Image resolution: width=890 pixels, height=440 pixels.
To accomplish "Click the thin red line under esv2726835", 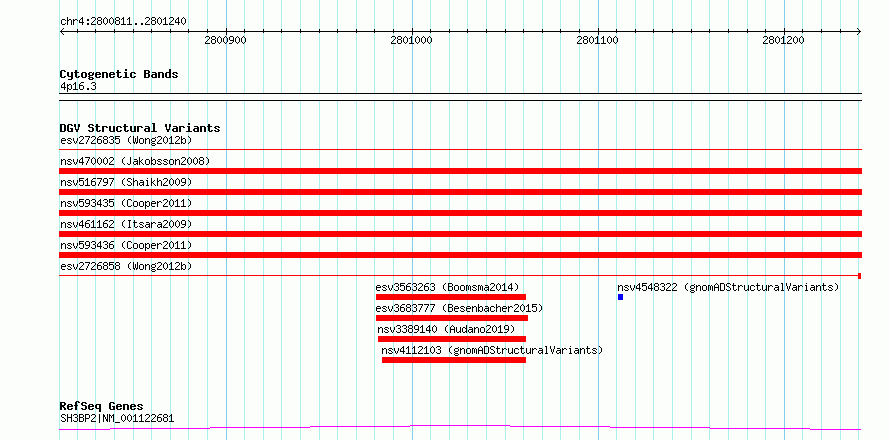I will pyautogui.click(x=461, y=150).
